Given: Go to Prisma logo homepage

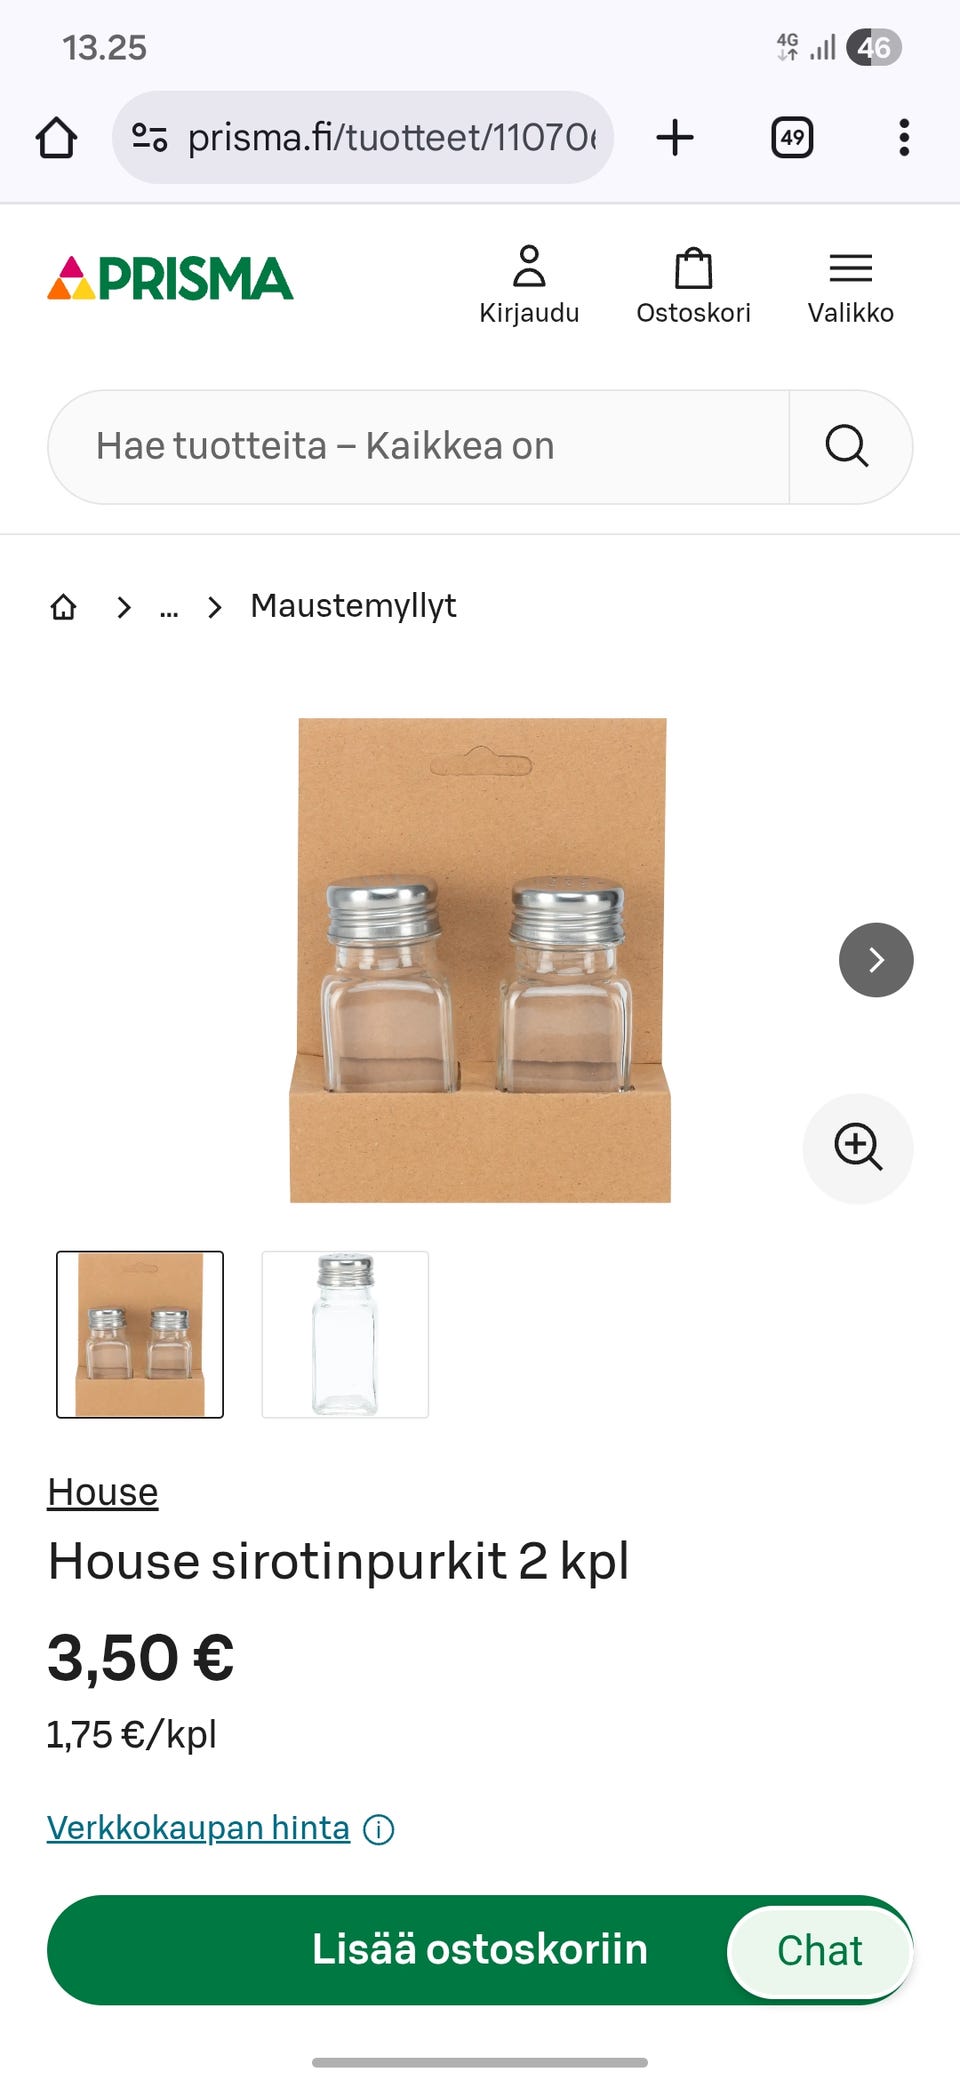Looking at the screenshot, I should pyautogui.click(x=170, y=278).
